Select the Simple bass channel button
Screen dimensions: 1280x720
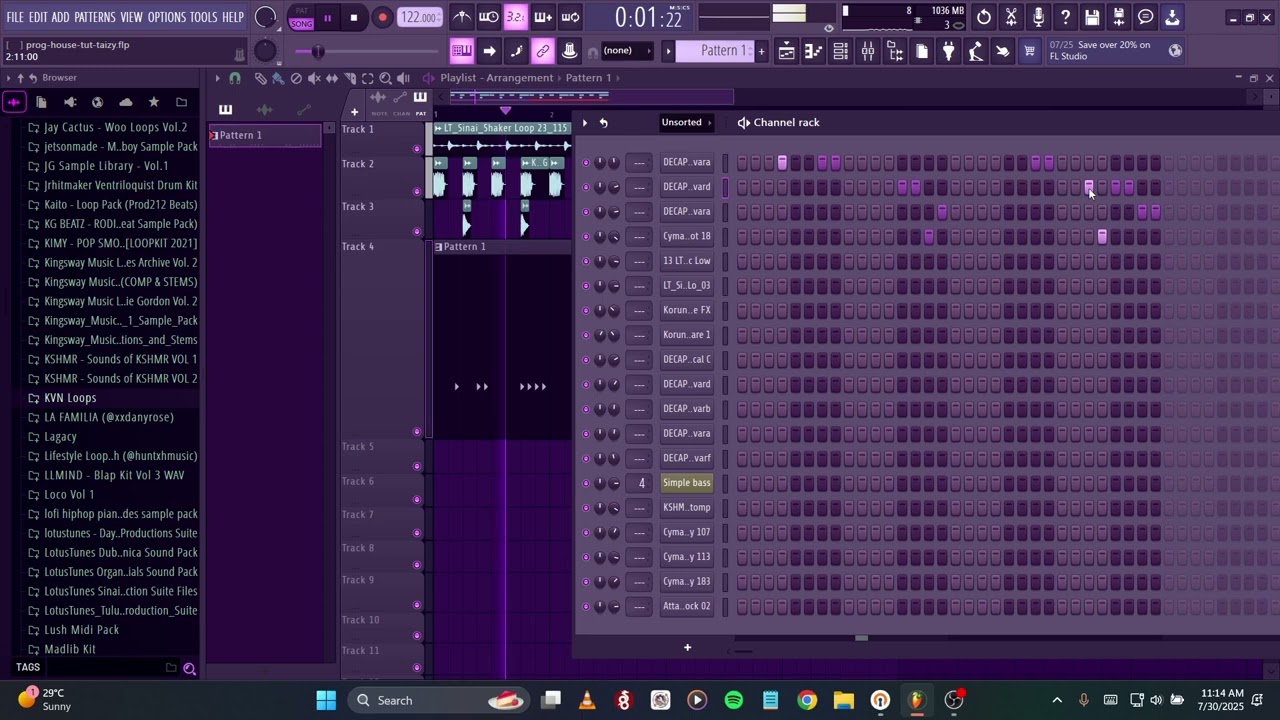[687, 483]
